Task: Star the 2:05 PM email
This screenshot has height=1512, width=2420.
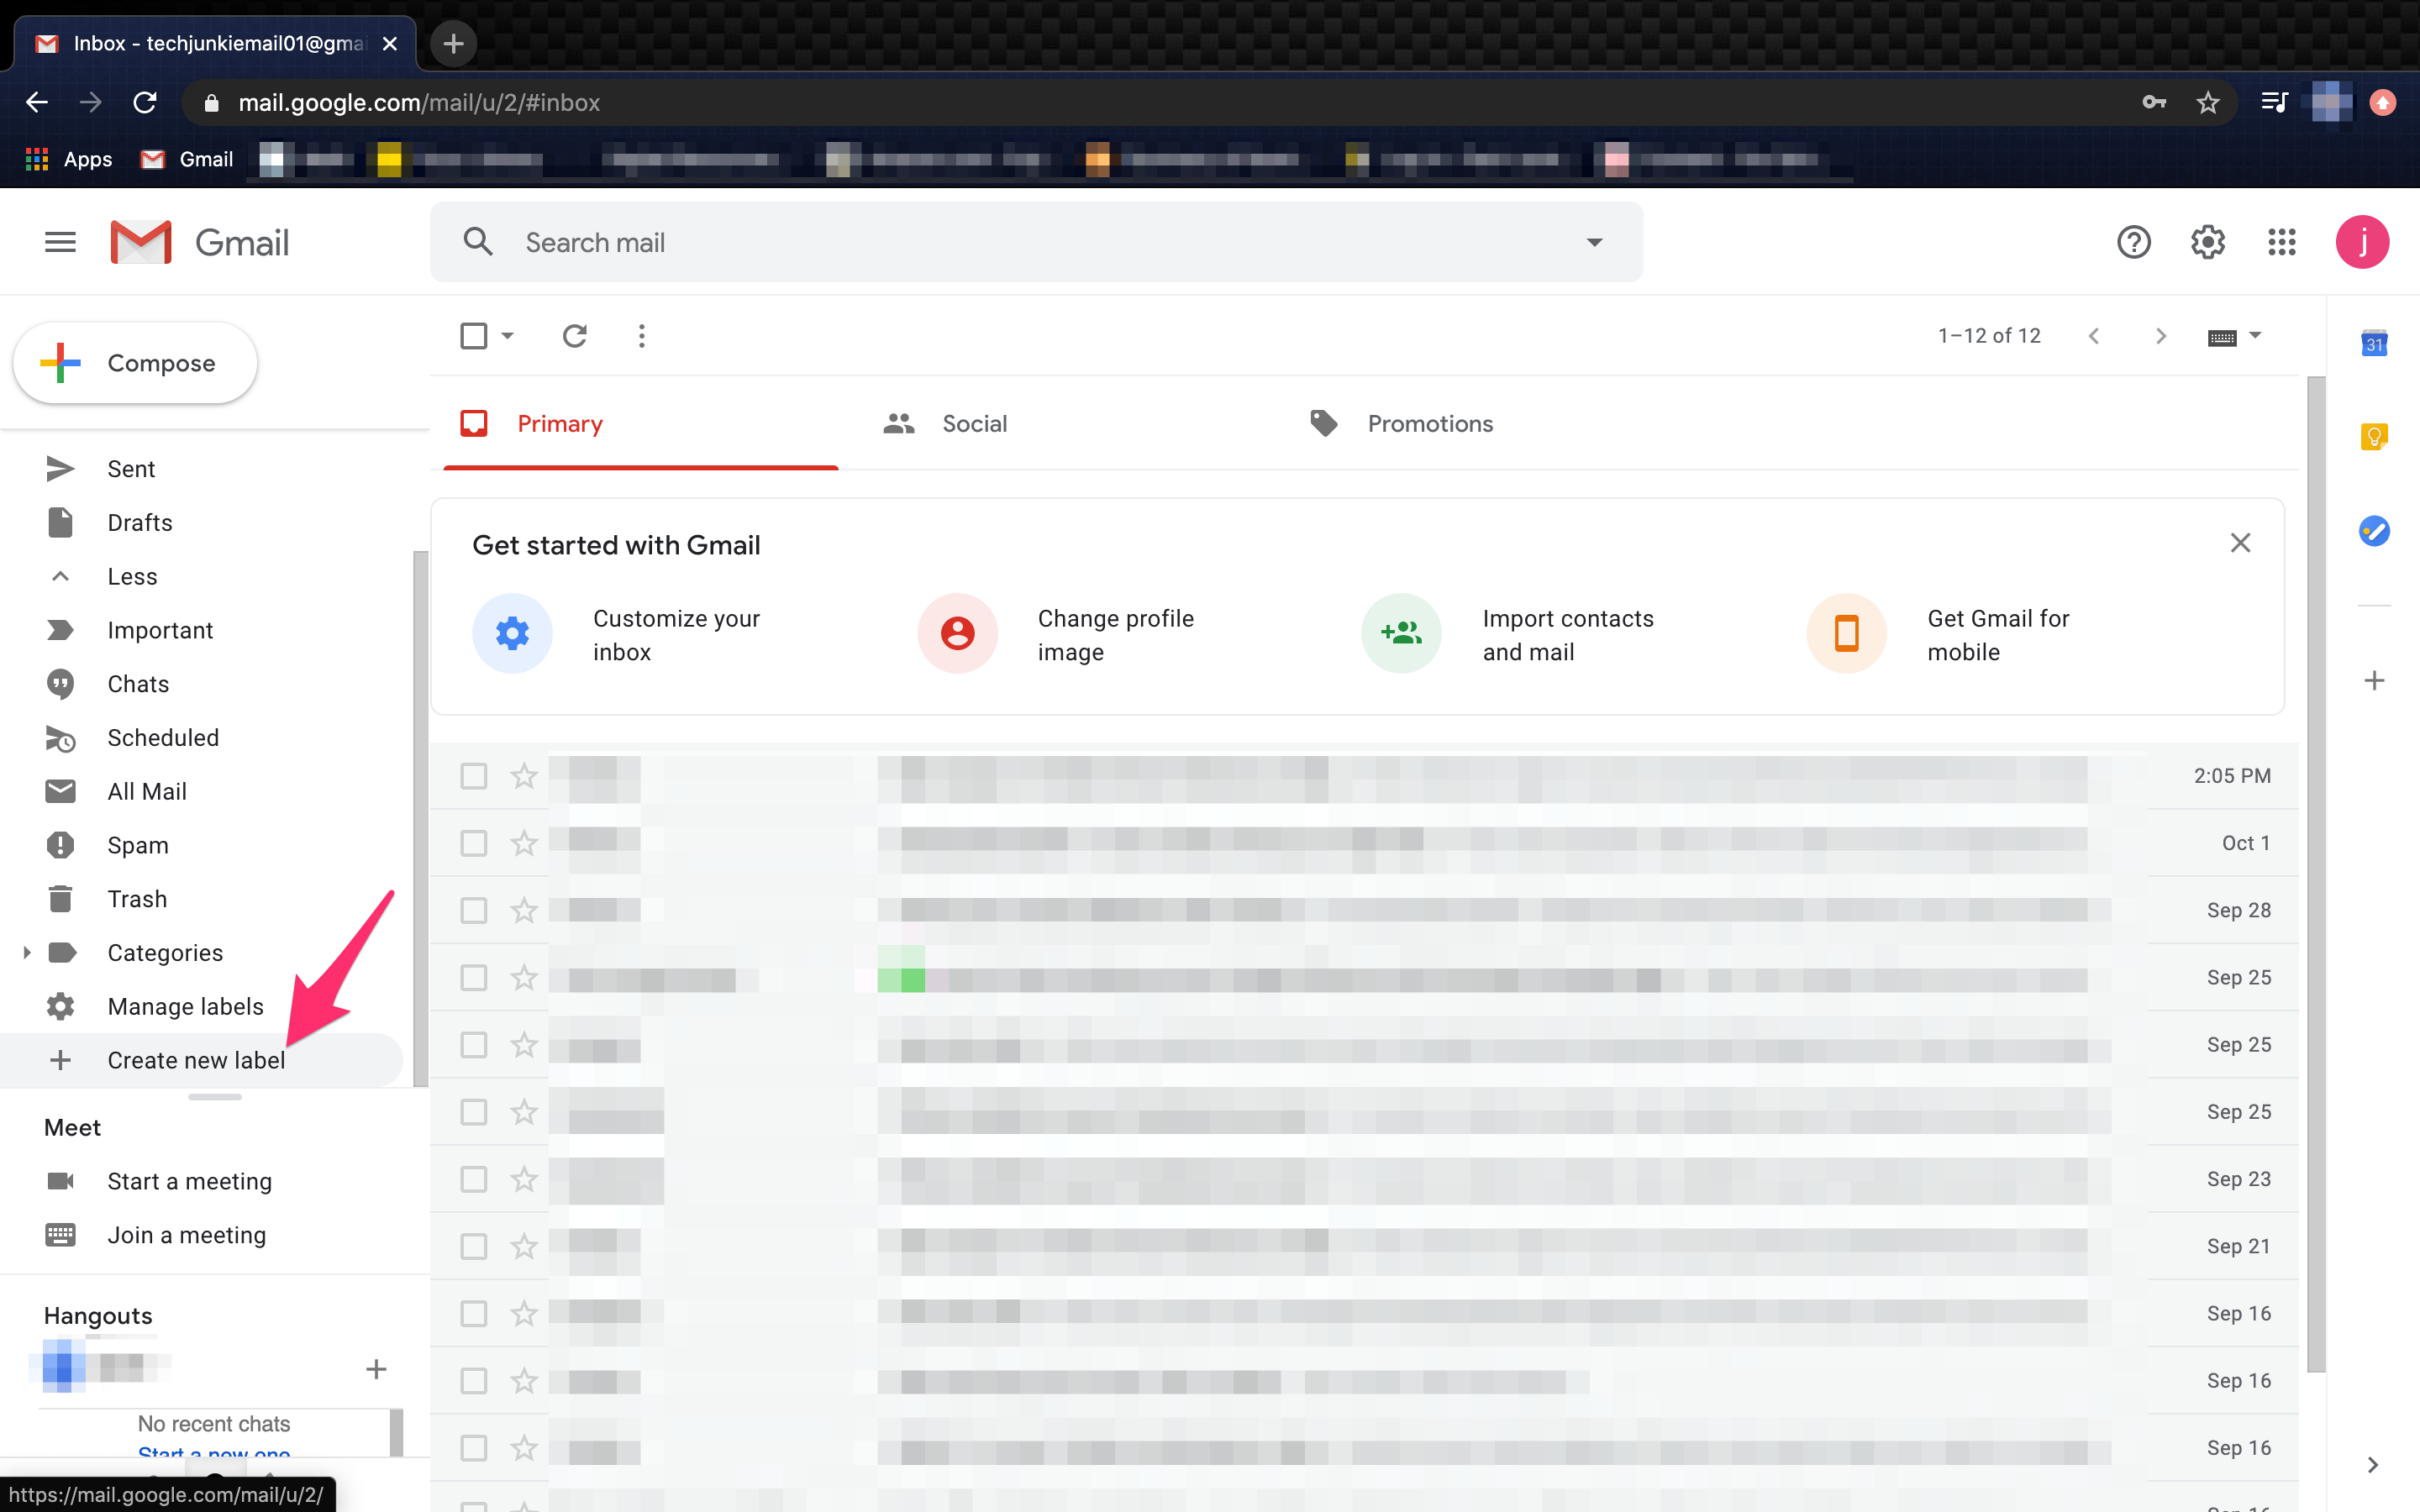Action: (524, 776)
